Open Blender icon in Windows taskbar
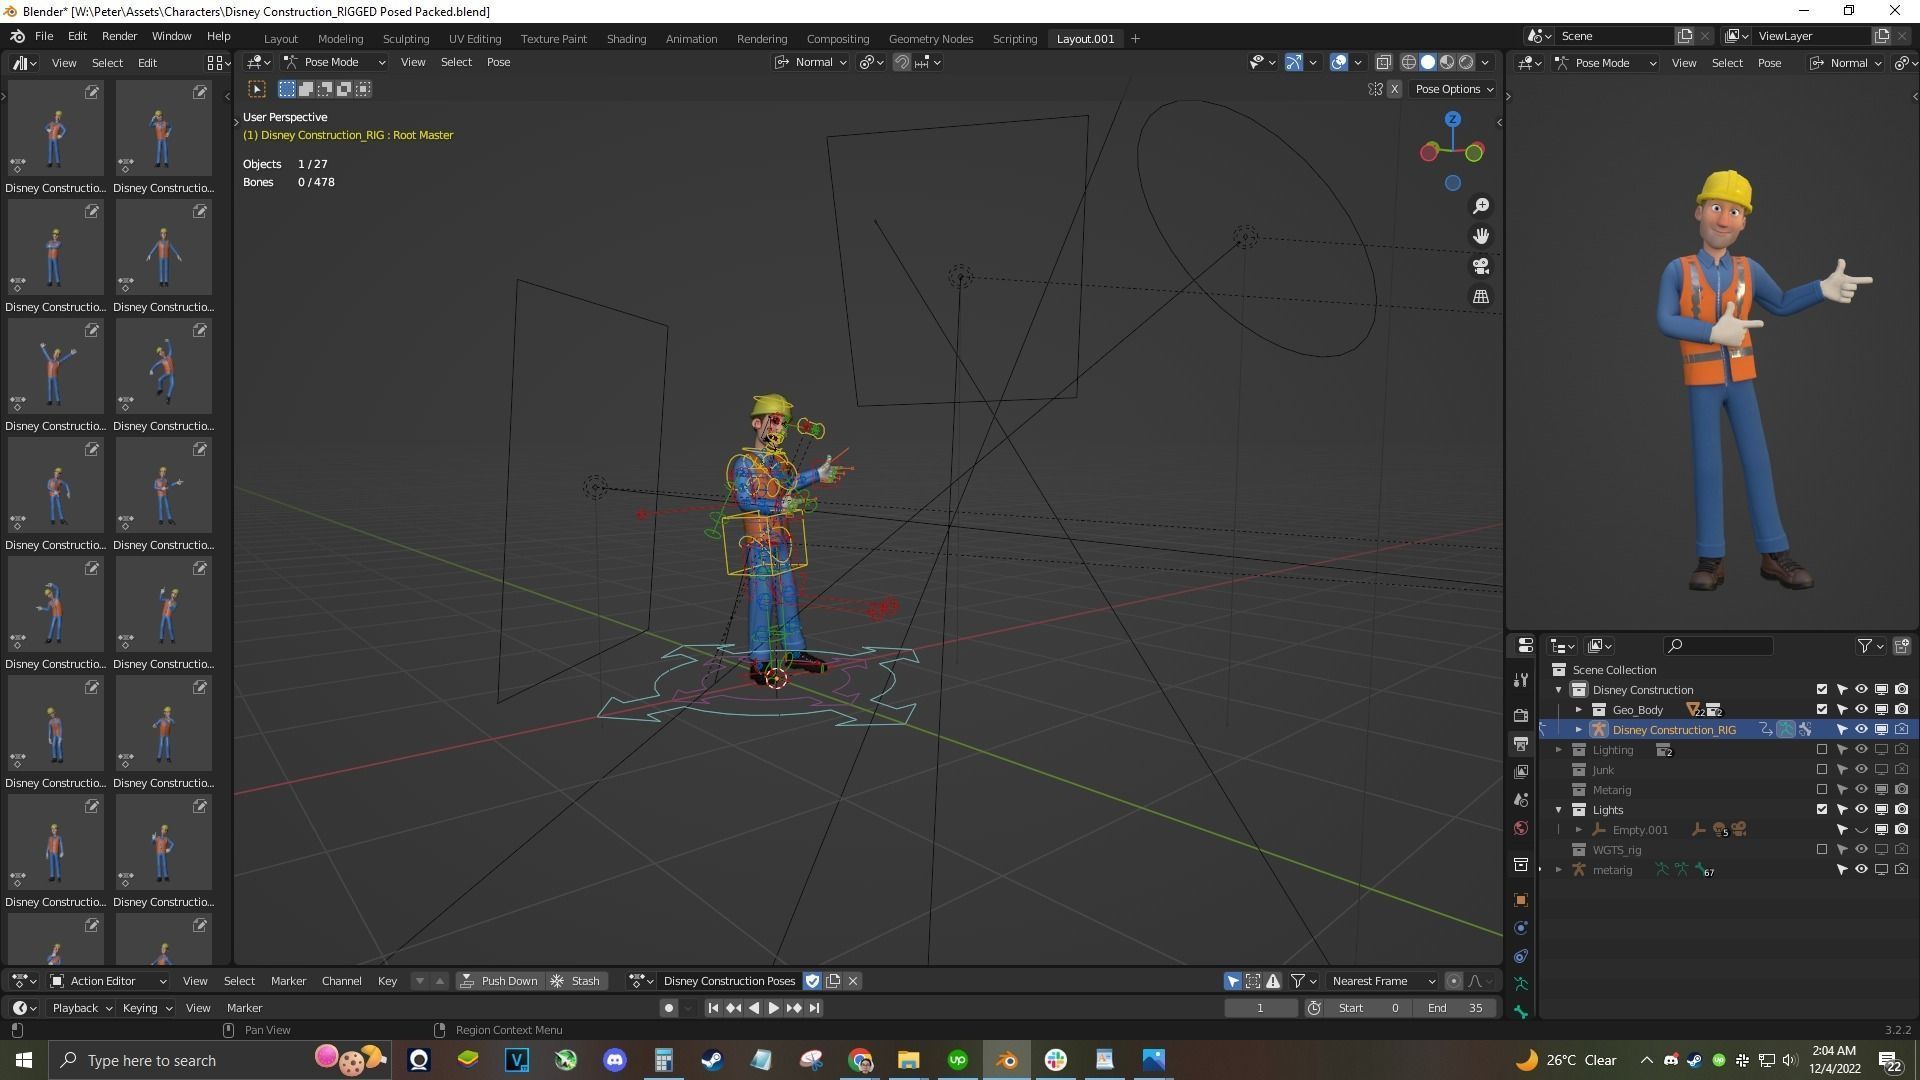 coord(1006,1060)
